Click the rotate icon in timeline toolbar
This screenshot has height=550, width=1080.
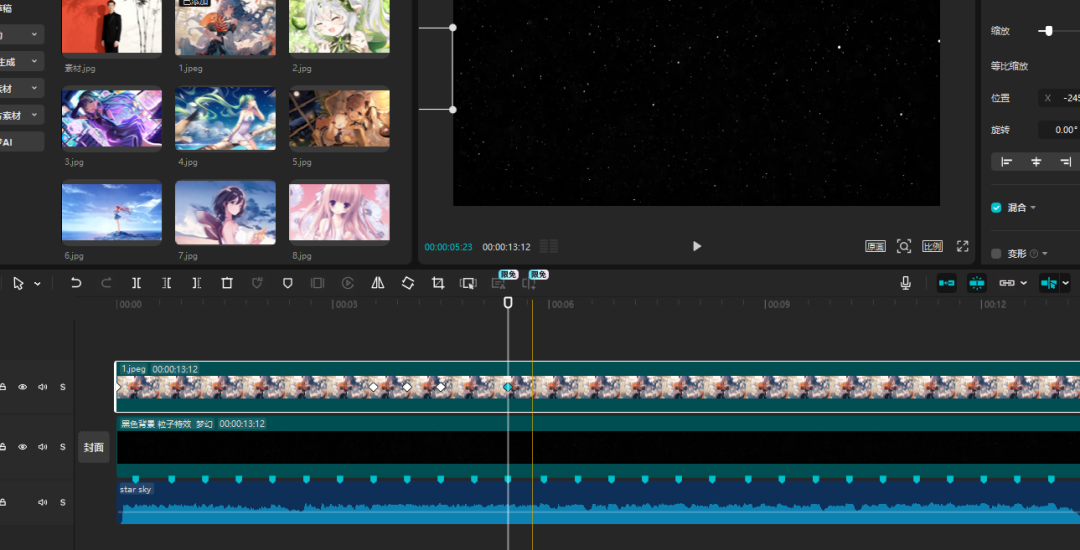tap(408, 283)
